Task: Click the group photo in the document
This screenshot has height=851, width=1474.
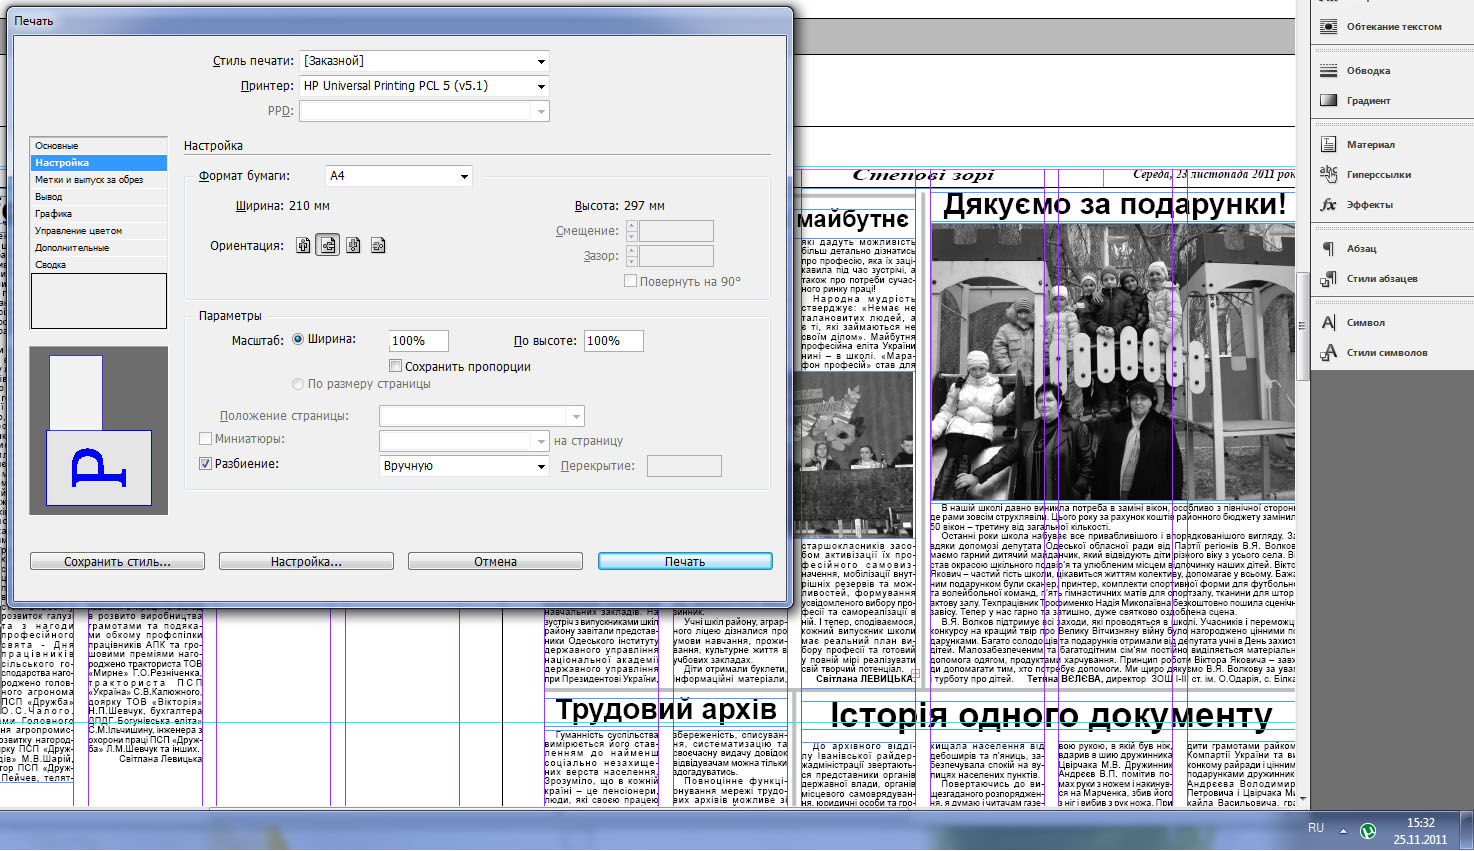Action: click(x=1113, y=362)
